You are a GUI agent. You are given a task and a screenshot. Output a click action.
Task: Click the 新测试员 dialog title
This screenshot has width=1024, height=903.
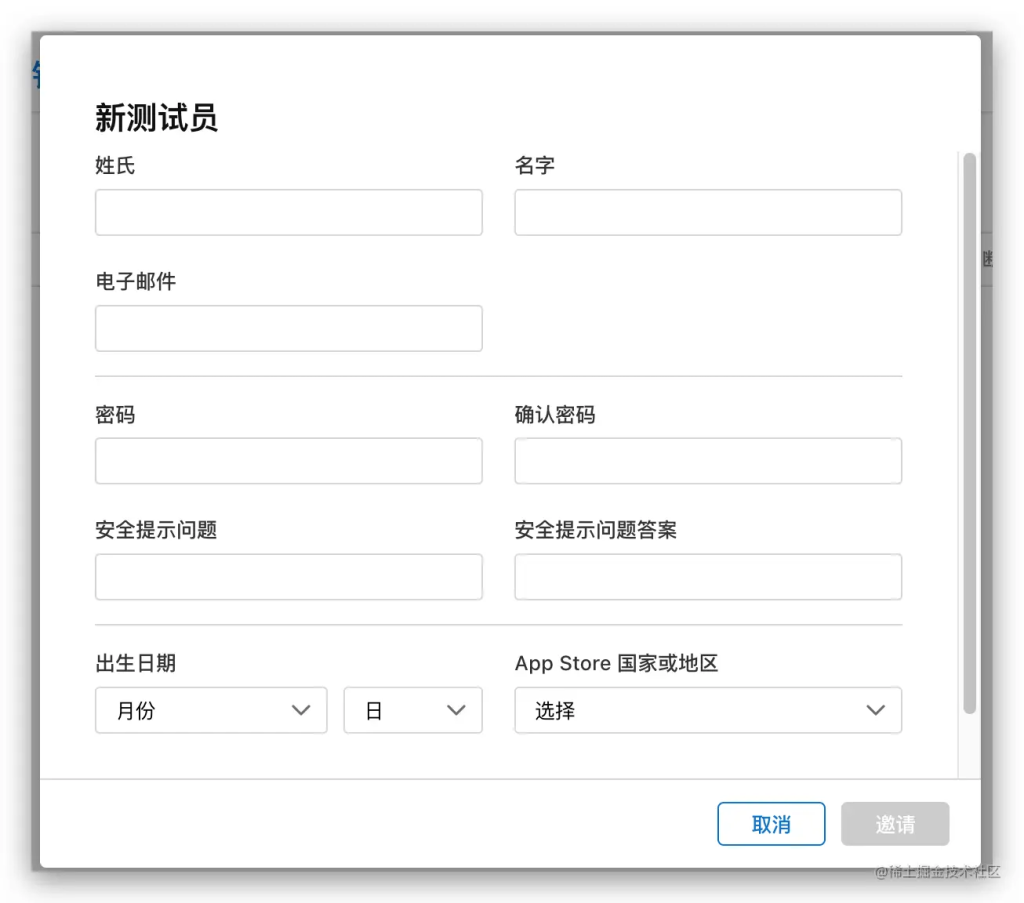[156, 118]
